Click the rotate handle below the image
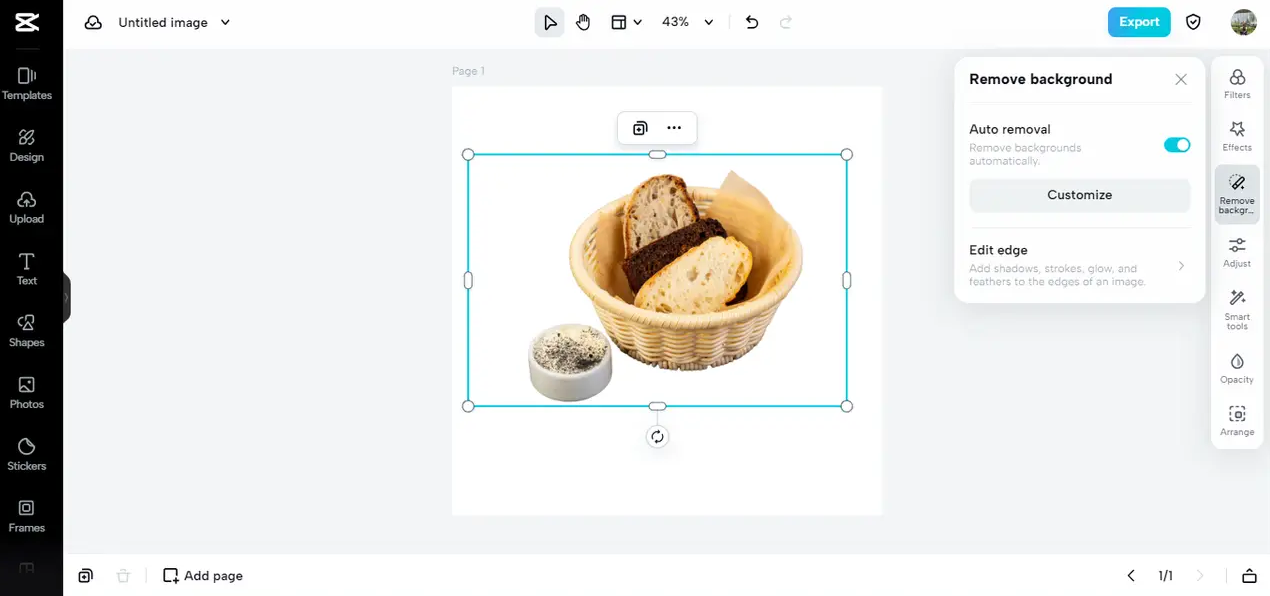 [657, 437]
